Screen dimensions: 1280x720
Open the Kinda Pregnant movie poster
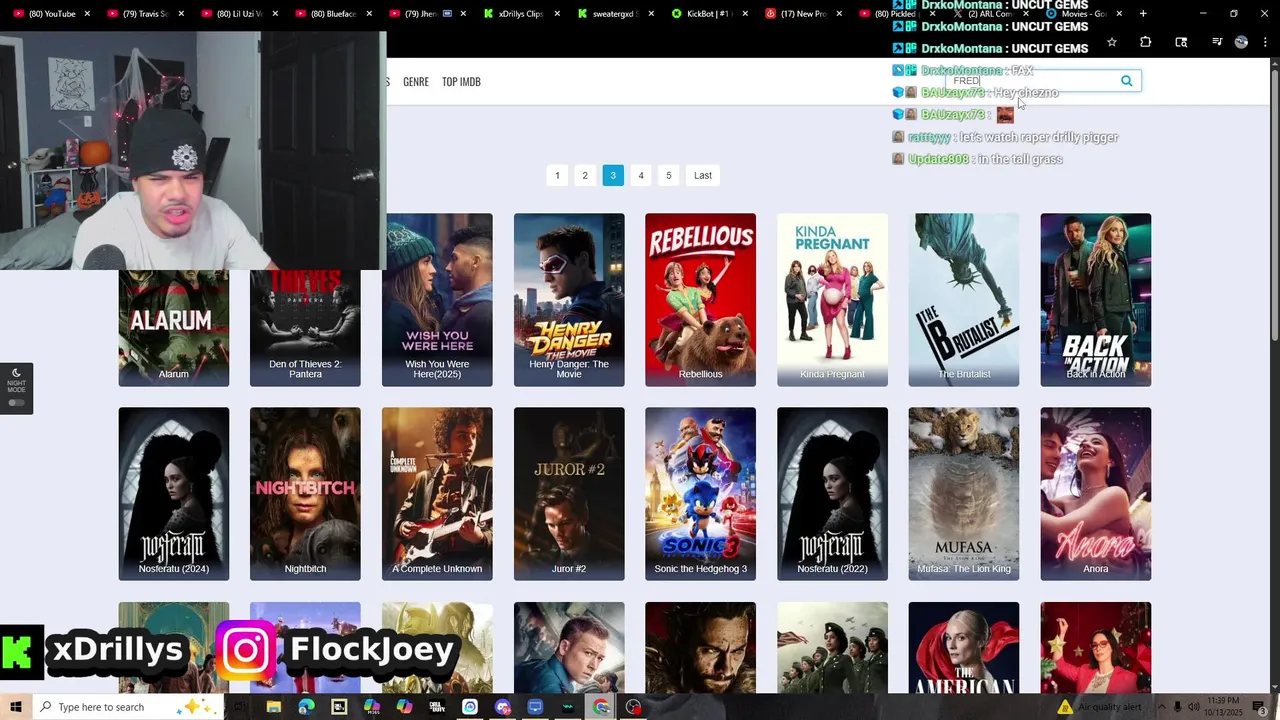[832, 300]
